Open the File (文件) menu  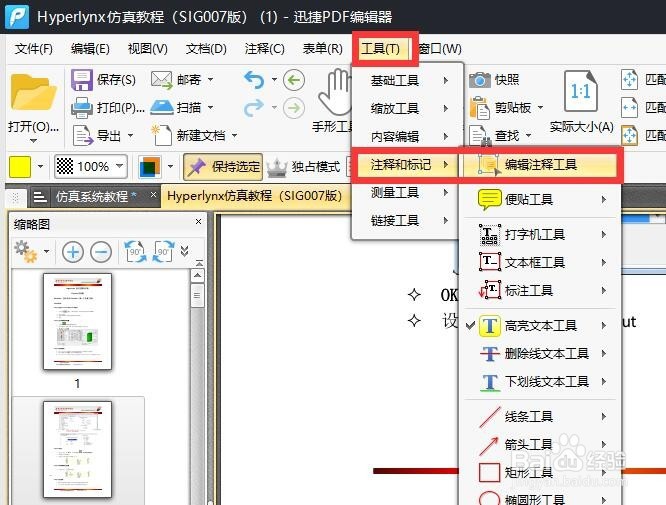(34, 49)
